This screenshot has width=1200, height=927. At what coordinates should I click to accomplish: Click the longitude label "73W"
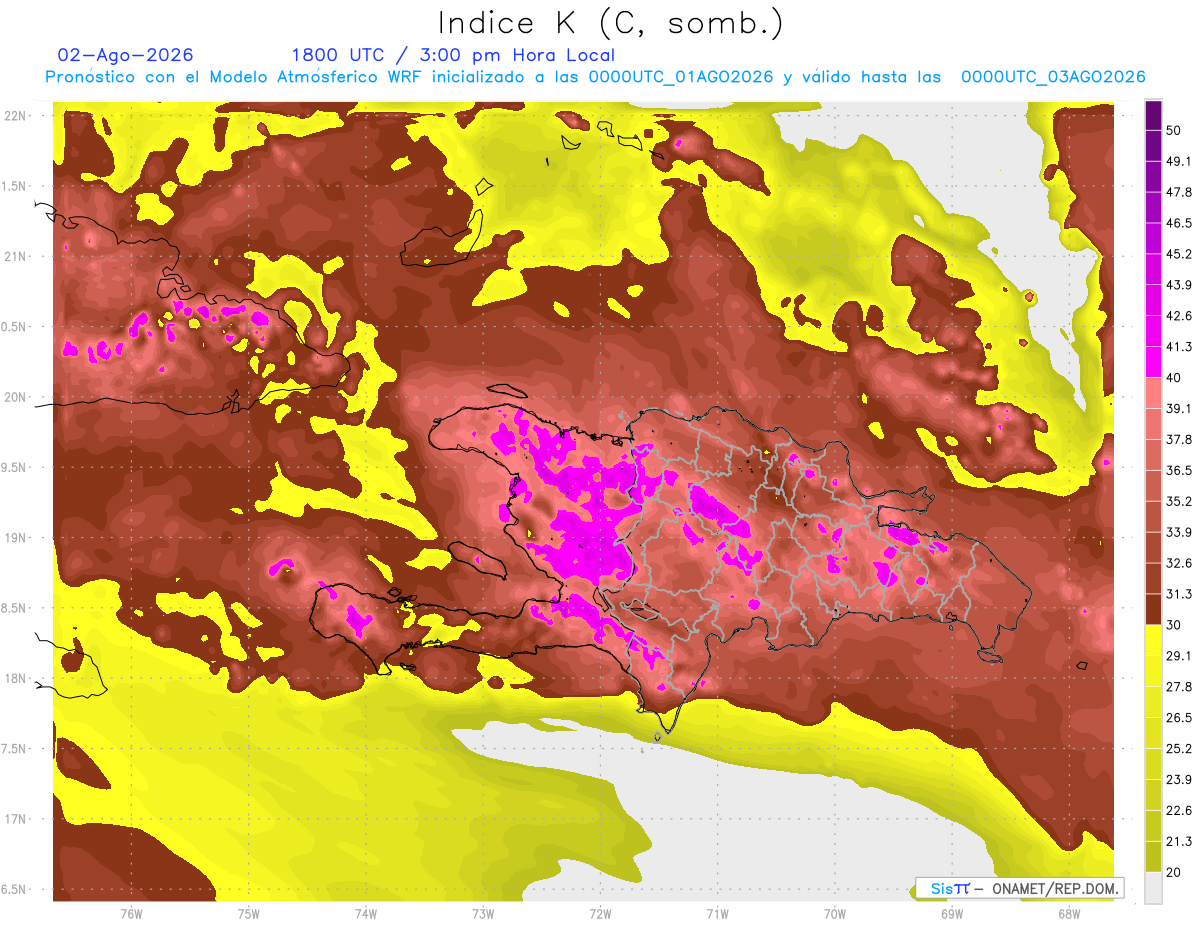(x=483, y=914)
